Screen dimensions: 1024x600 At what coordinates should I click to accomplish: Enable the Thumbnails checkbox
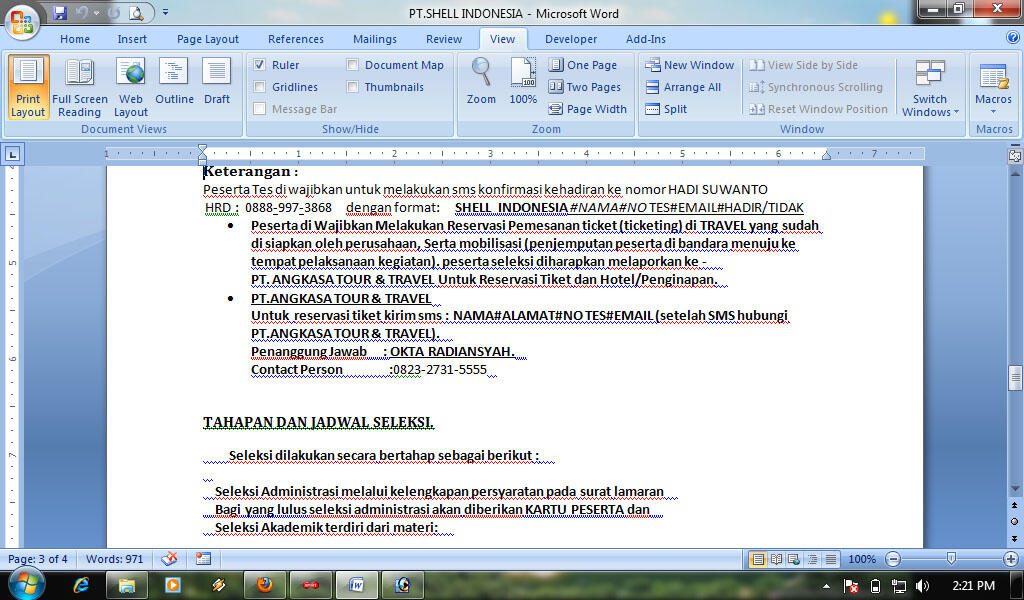[x=352, y=87]
